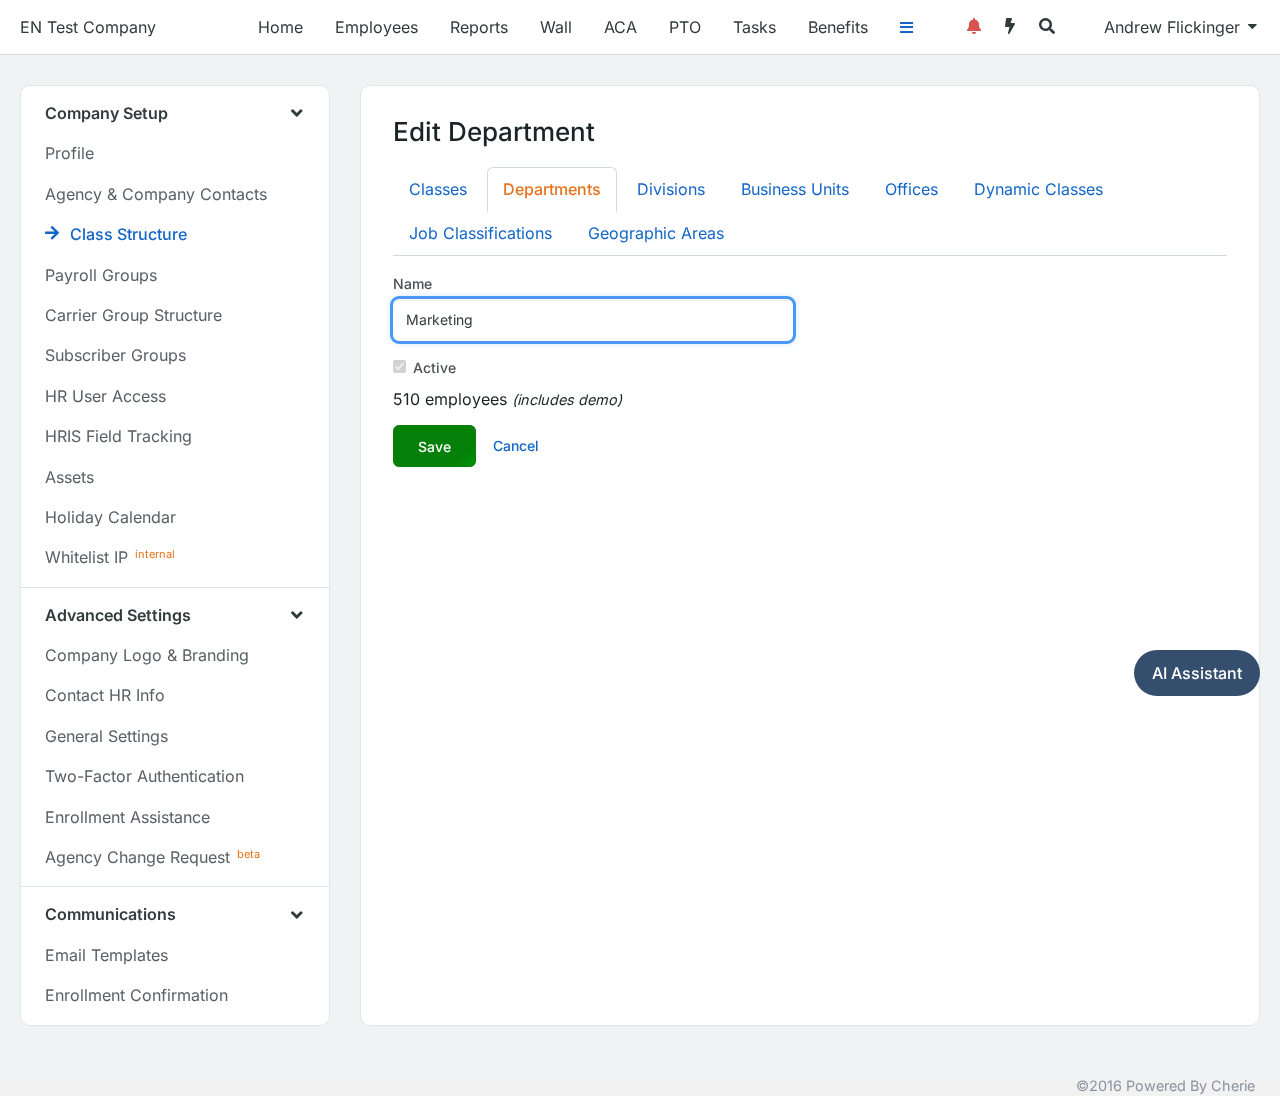
Task: Open the blue hamburger menu icon
Action: (x=906, y=28)
